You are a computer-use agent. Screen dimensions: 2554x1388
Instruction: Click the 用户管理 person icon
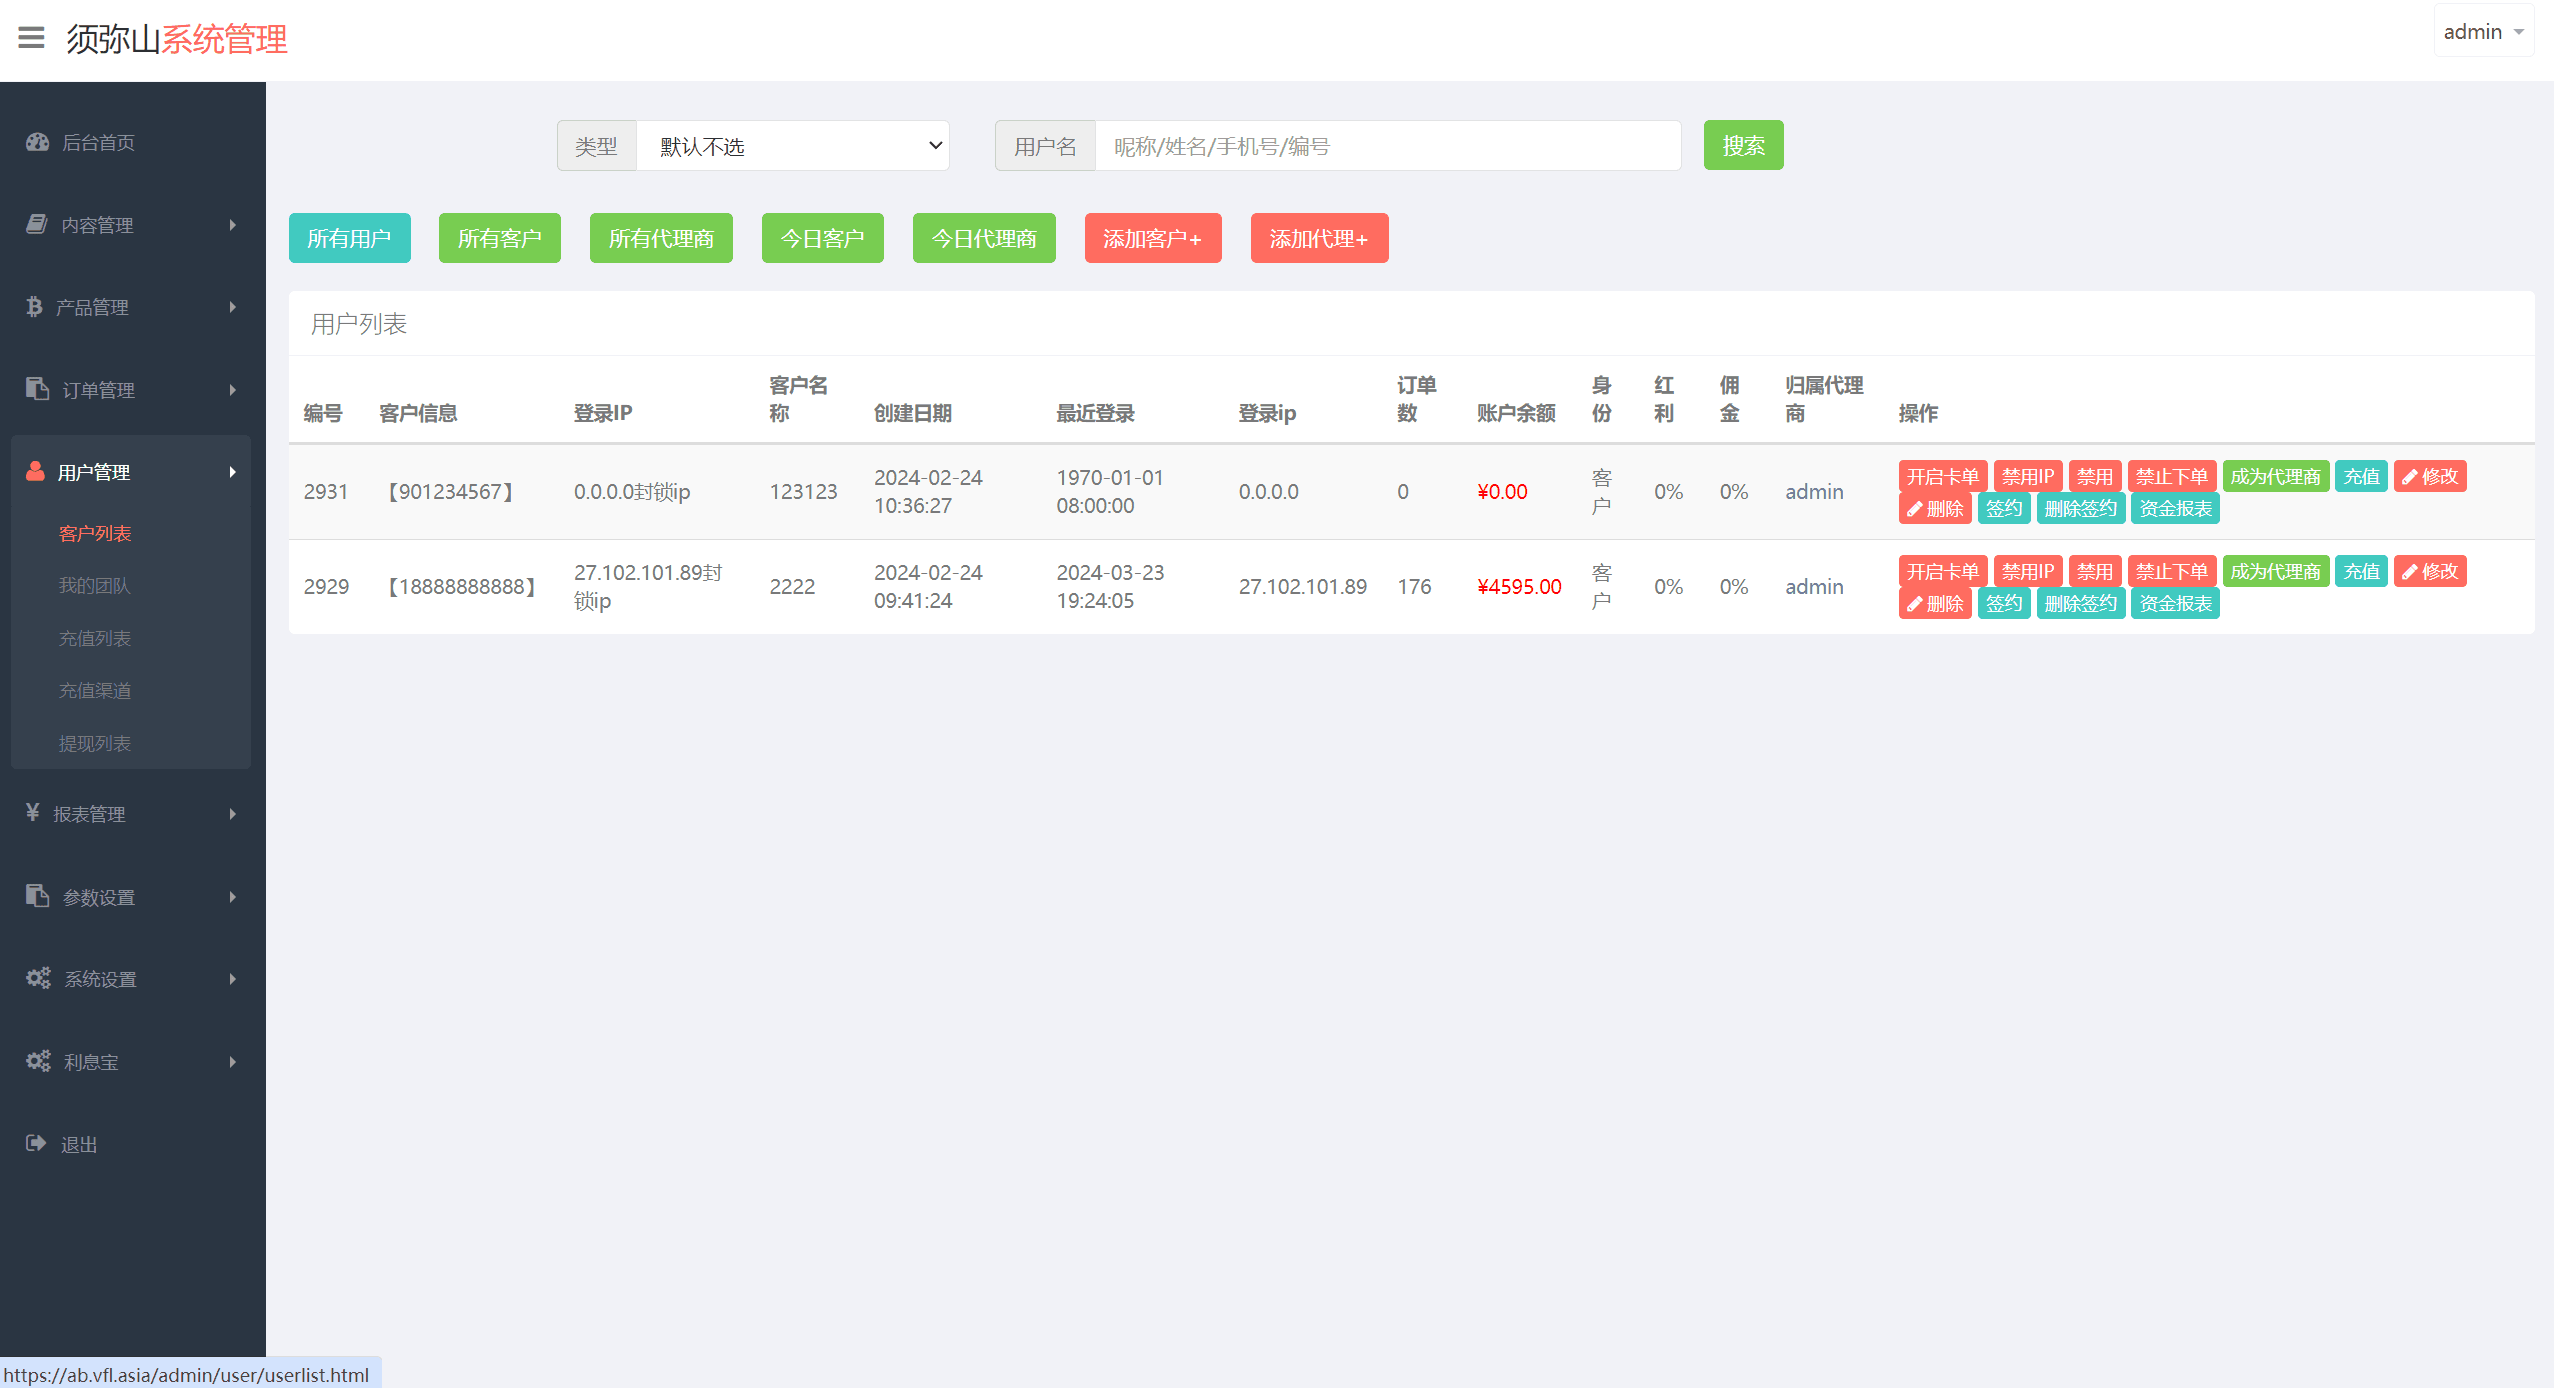[x=35, y=471]
